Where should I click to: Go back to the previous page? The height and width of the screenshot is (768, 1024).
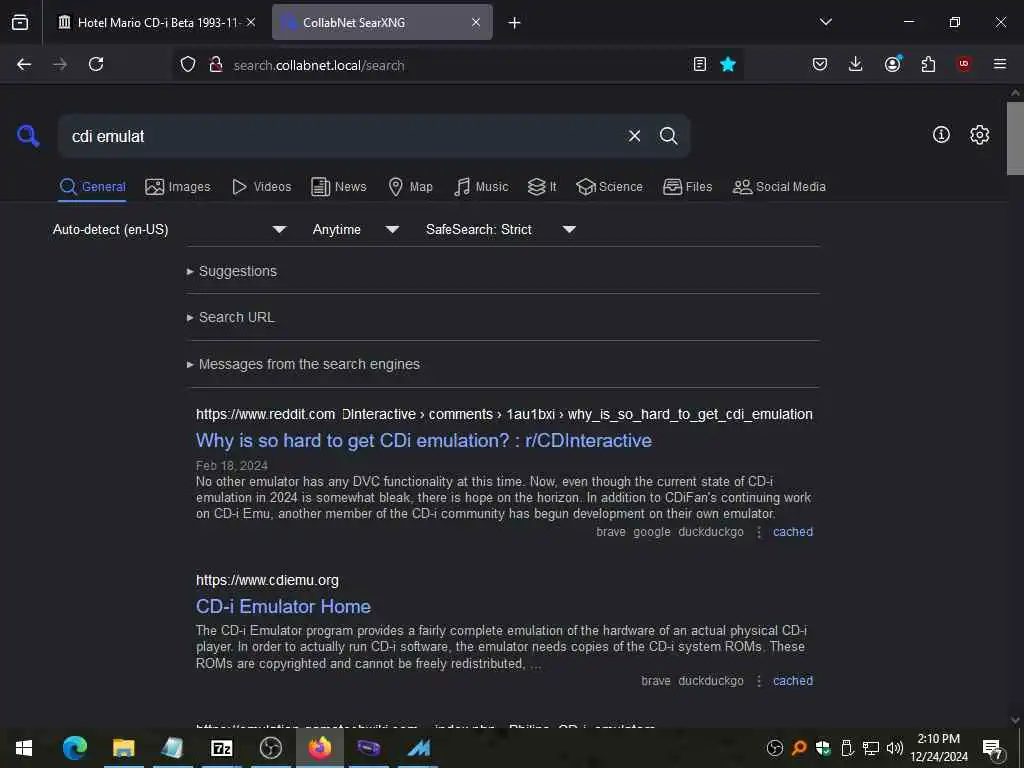(x=24, y=64)
